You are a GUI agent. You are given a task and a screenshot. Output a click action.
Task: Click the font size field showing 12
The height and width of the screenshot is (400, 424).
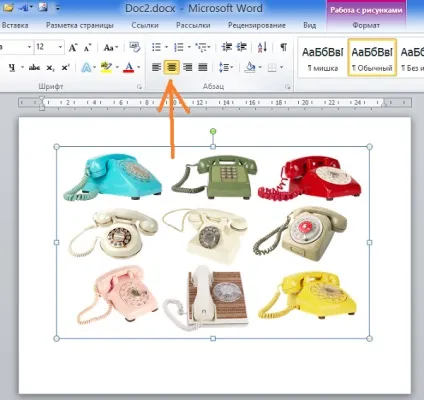coord(46,47)
